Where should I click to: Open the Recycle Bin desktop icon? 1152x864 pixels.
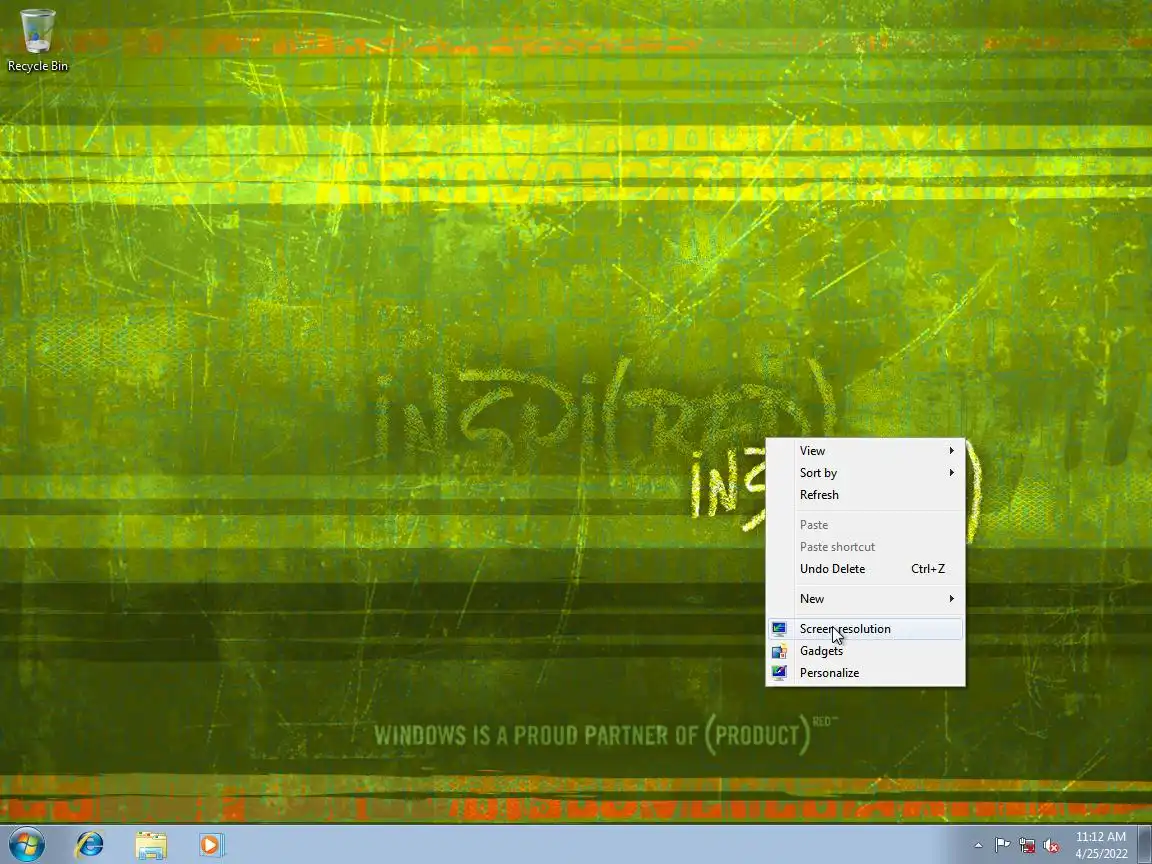point(37,40)
